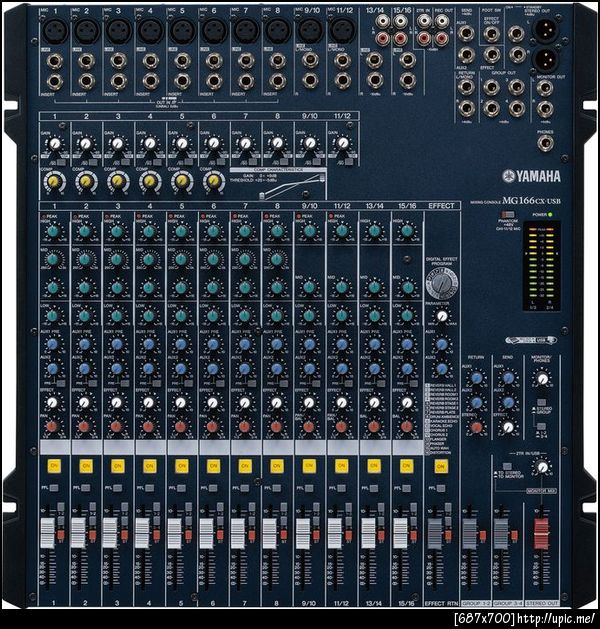The width and height of the screenshot is (600, 629).
Task: Click the Stereo Out L XLR connector
Action: (545, 29)
